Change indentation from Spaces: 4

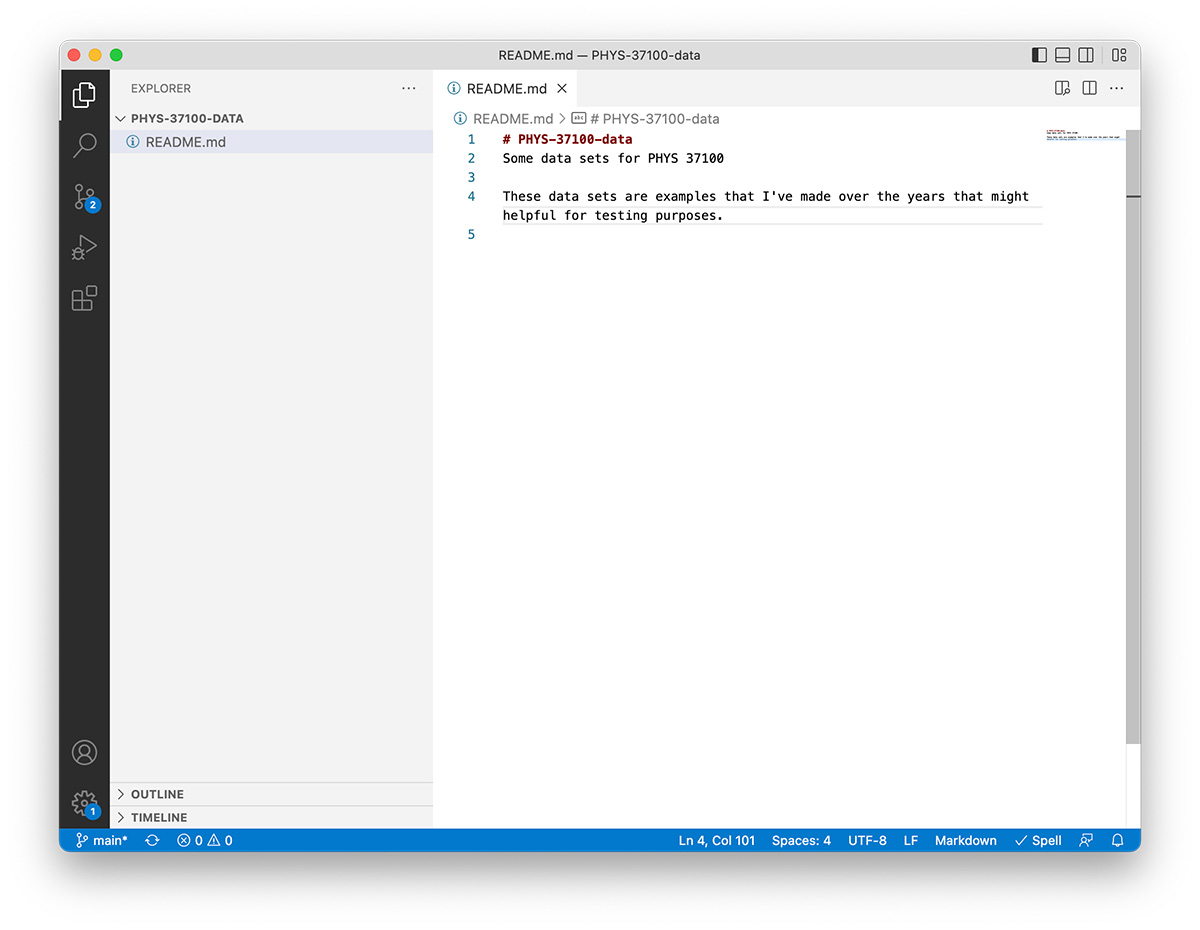pyautogui.click(x=801, y=840)
